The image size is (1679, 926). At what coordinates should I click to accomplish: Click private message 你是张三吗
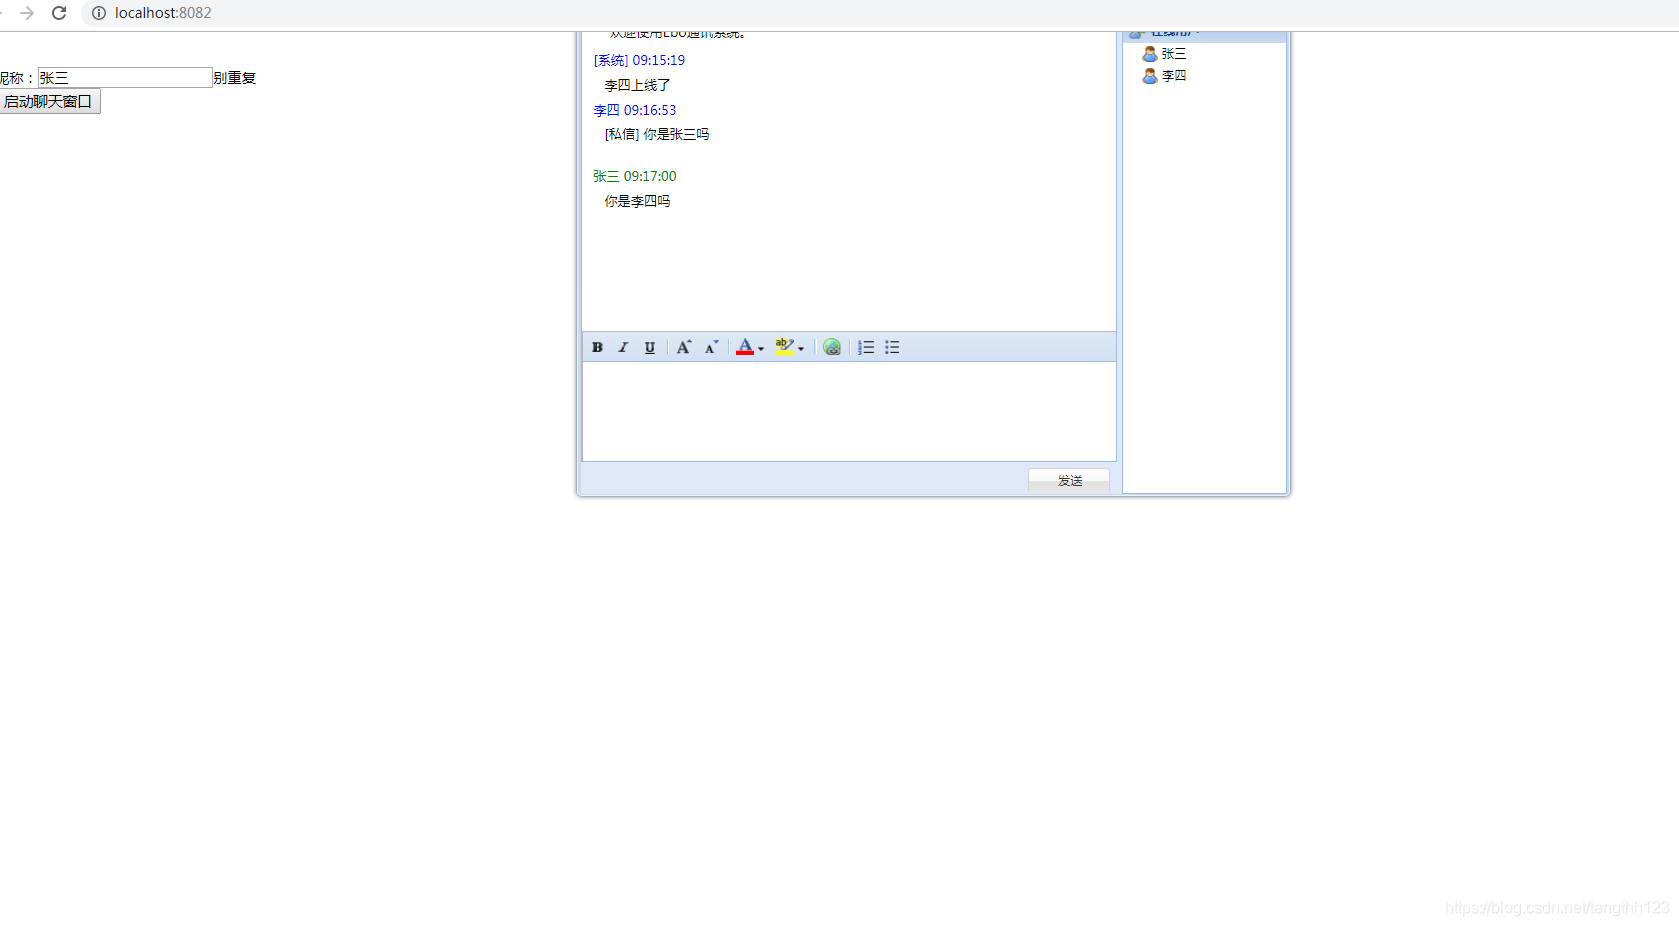[x=656, y=134]
